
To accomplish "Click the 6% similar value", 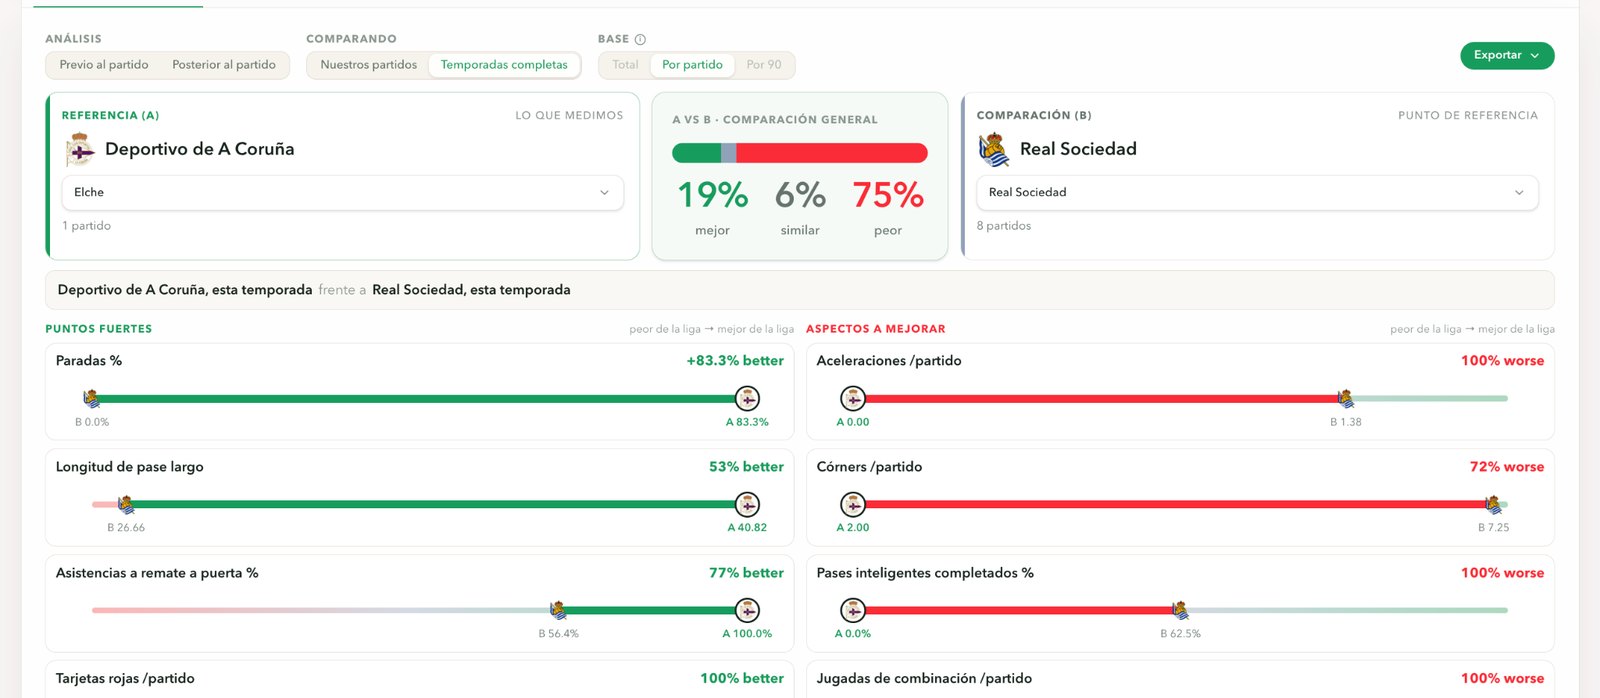I will pos(800,195).
